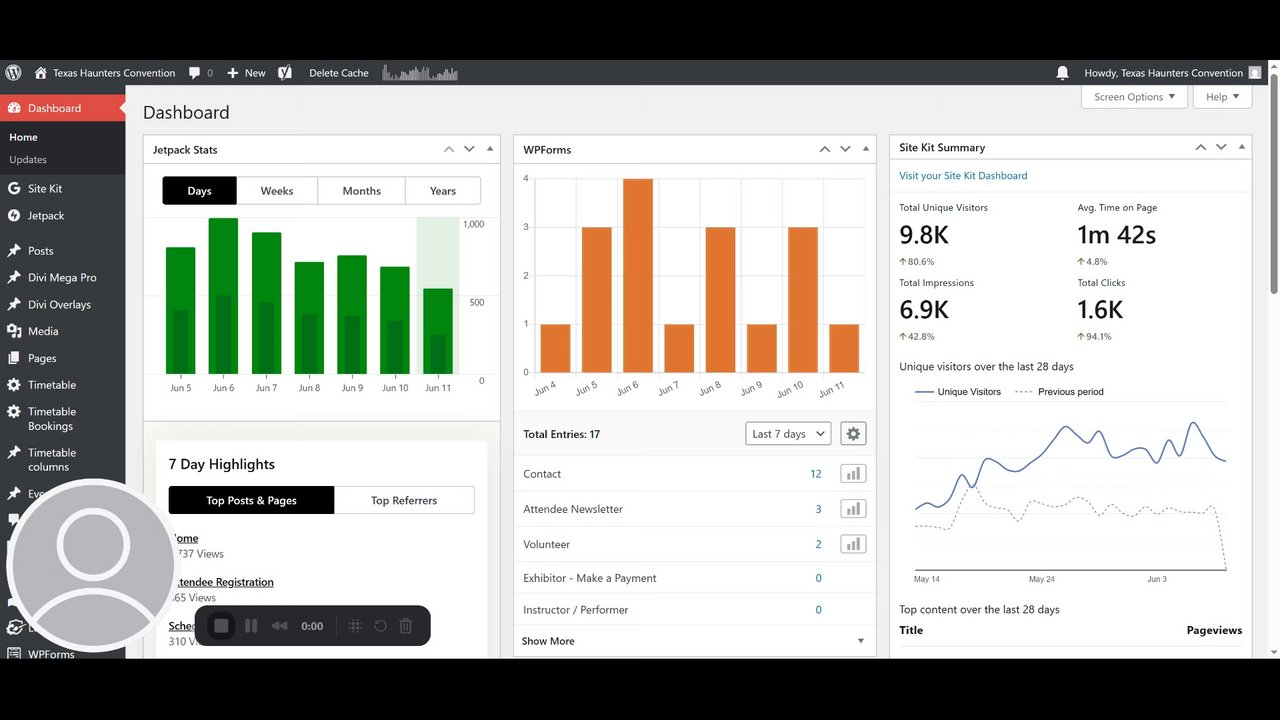This screenshot has height=720, width=1280.
Task: Click the Previous period legend entry
Action: tap(1059, 392)
